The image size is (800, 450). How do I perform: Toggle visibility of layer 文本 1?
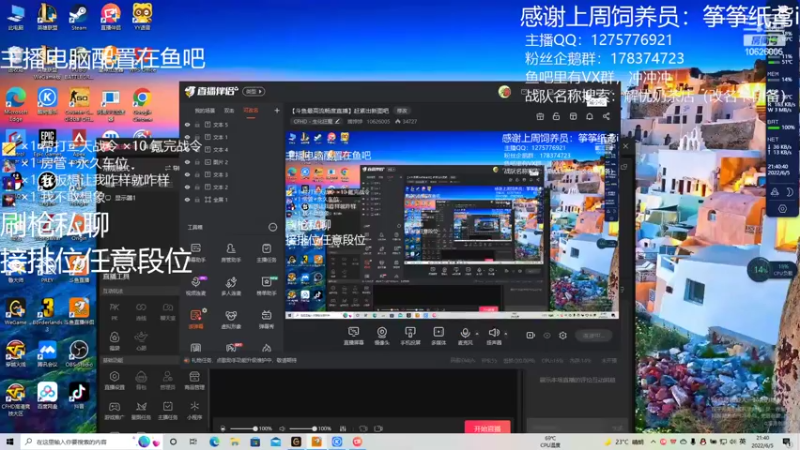click(x=187, y=137)
